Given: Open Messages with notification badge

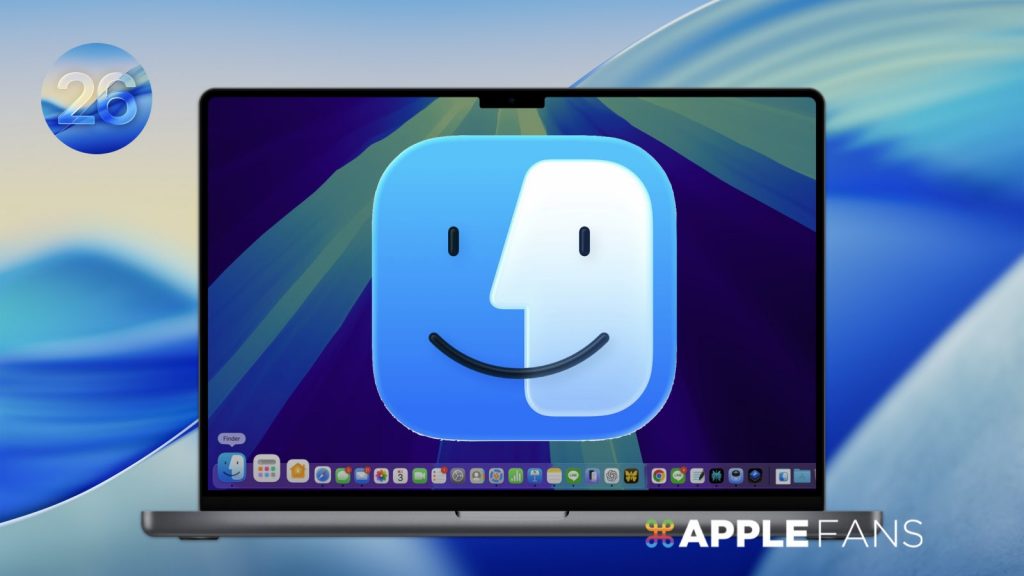Looking at the screenshot, I should (343, 476).
